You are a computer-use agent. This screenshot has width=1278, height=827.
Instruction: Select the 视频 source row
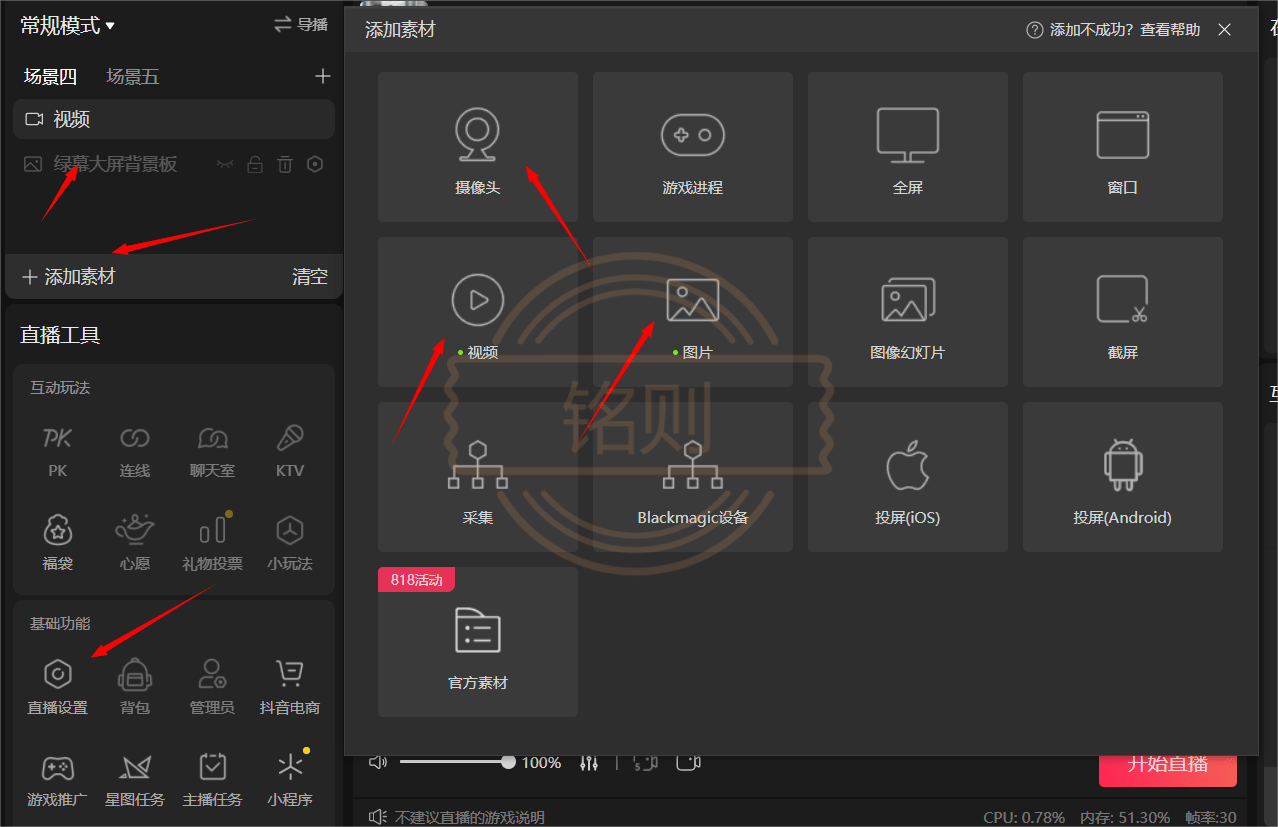point(174,119)
